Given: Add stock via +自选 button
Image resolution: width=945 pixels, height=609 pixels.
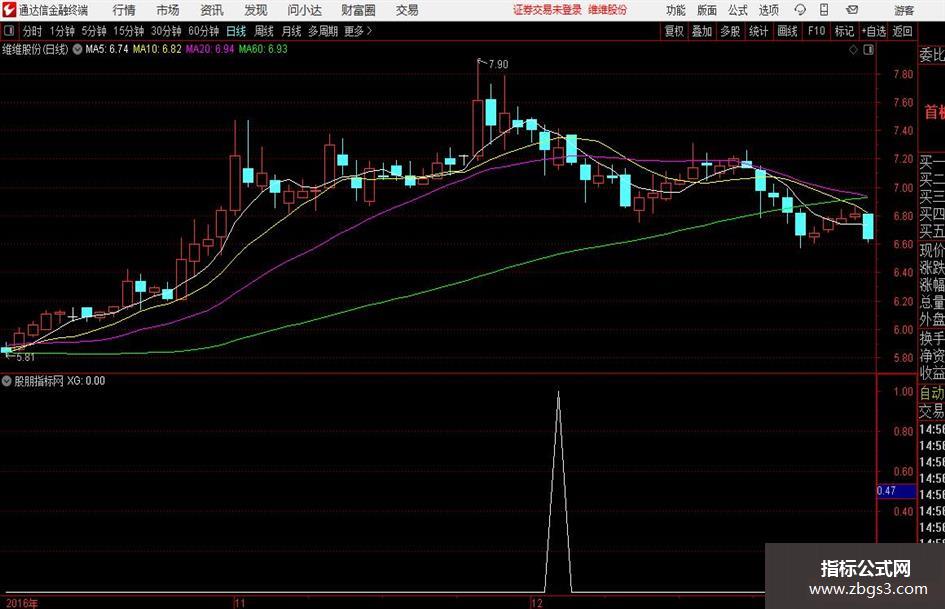Looking at the screenshot, I should pyautogui.click(x=873, y=31).
